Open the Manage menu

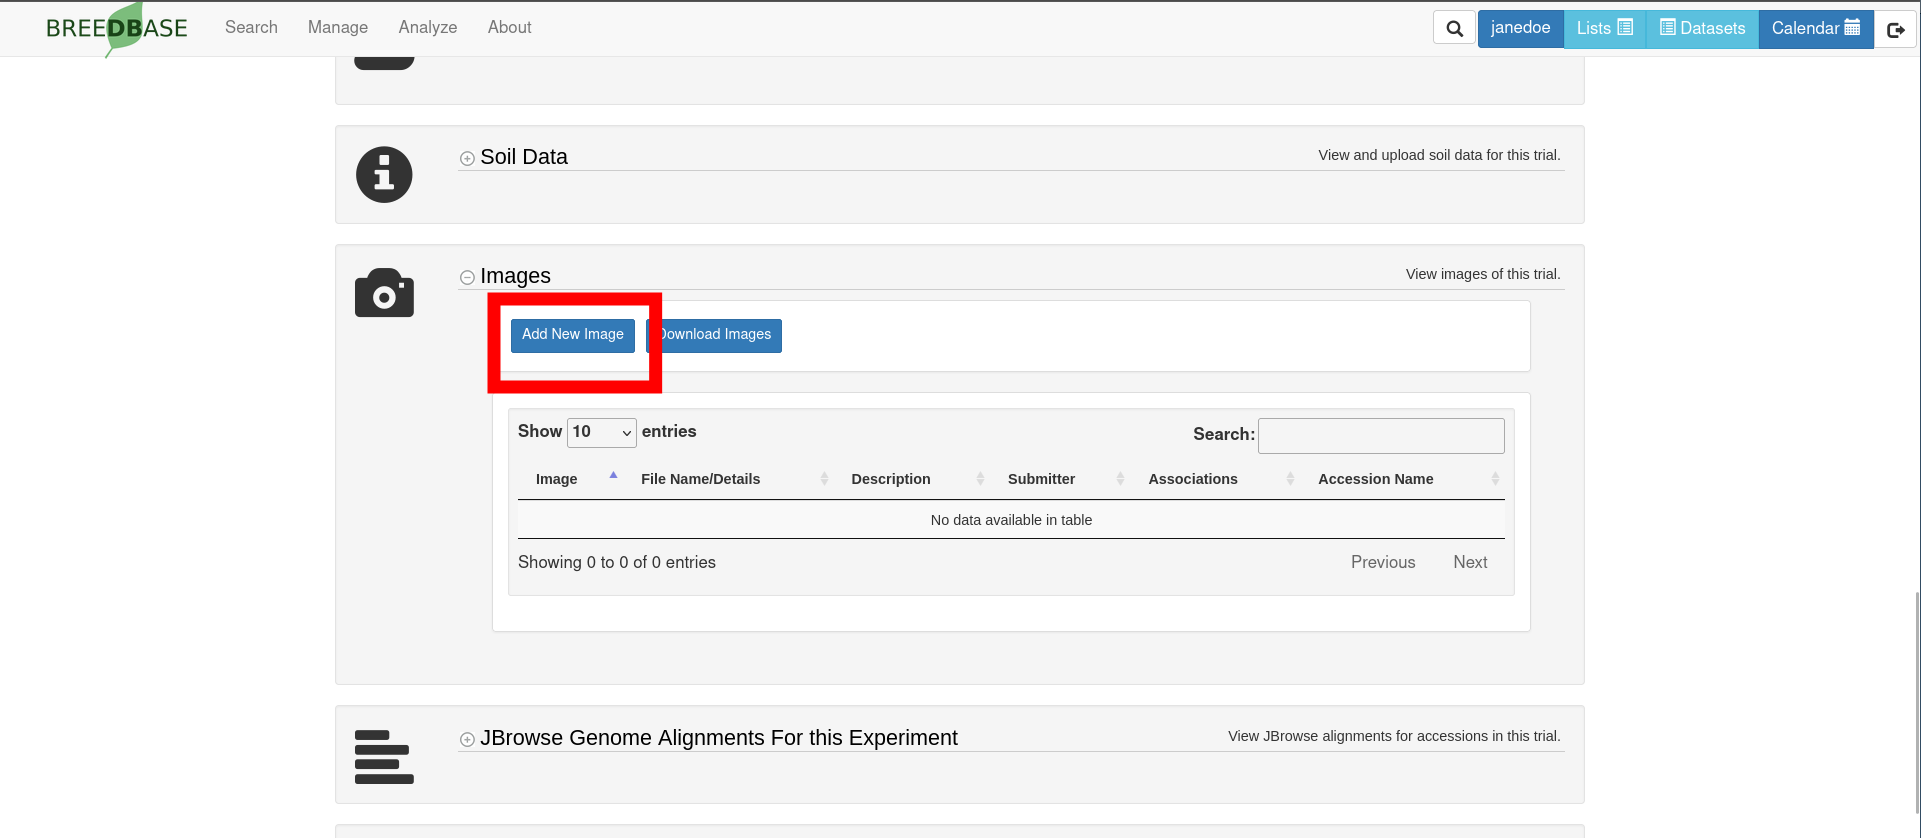tap(337, 28)
